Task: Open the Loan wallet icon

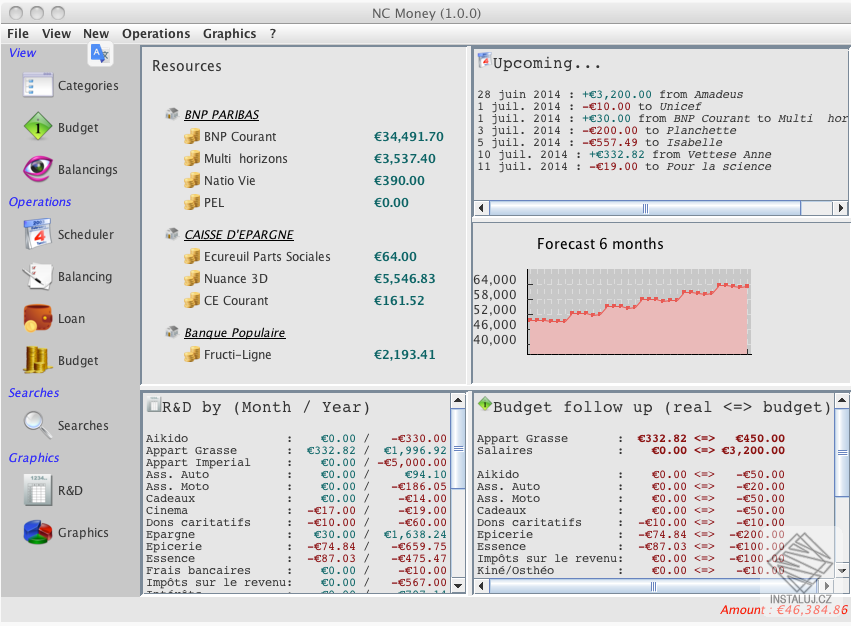Action: point(37,318)
